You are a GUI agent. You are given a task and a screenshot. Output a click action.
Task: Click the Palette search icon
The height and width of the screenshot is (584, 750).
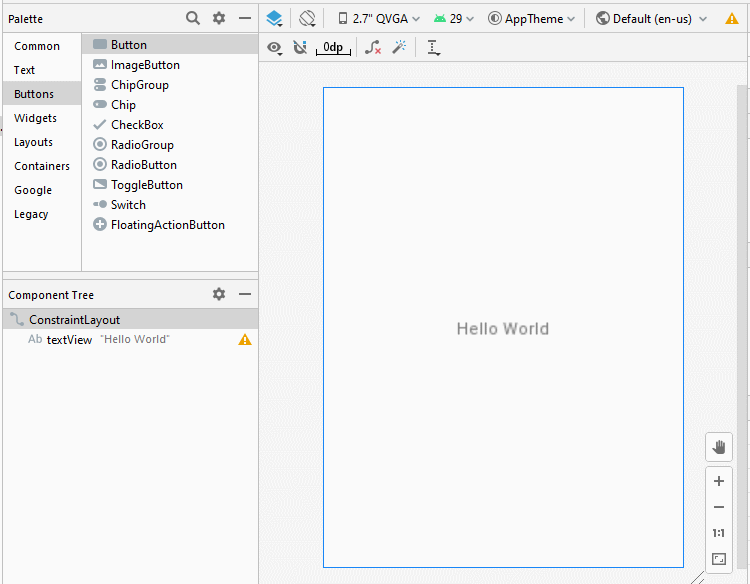(x=193, y=18)
